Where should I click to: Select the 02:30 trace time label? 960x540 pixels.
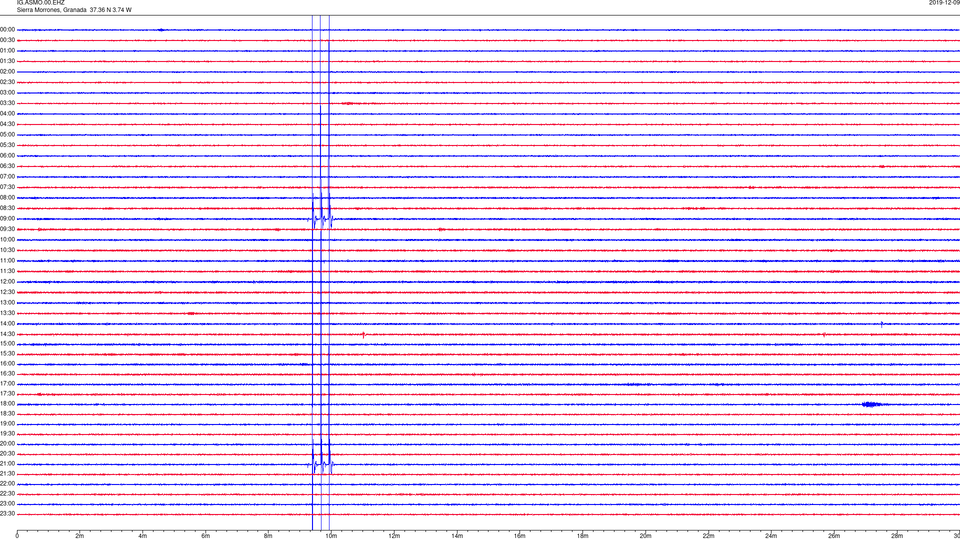(x=7, y=82)
